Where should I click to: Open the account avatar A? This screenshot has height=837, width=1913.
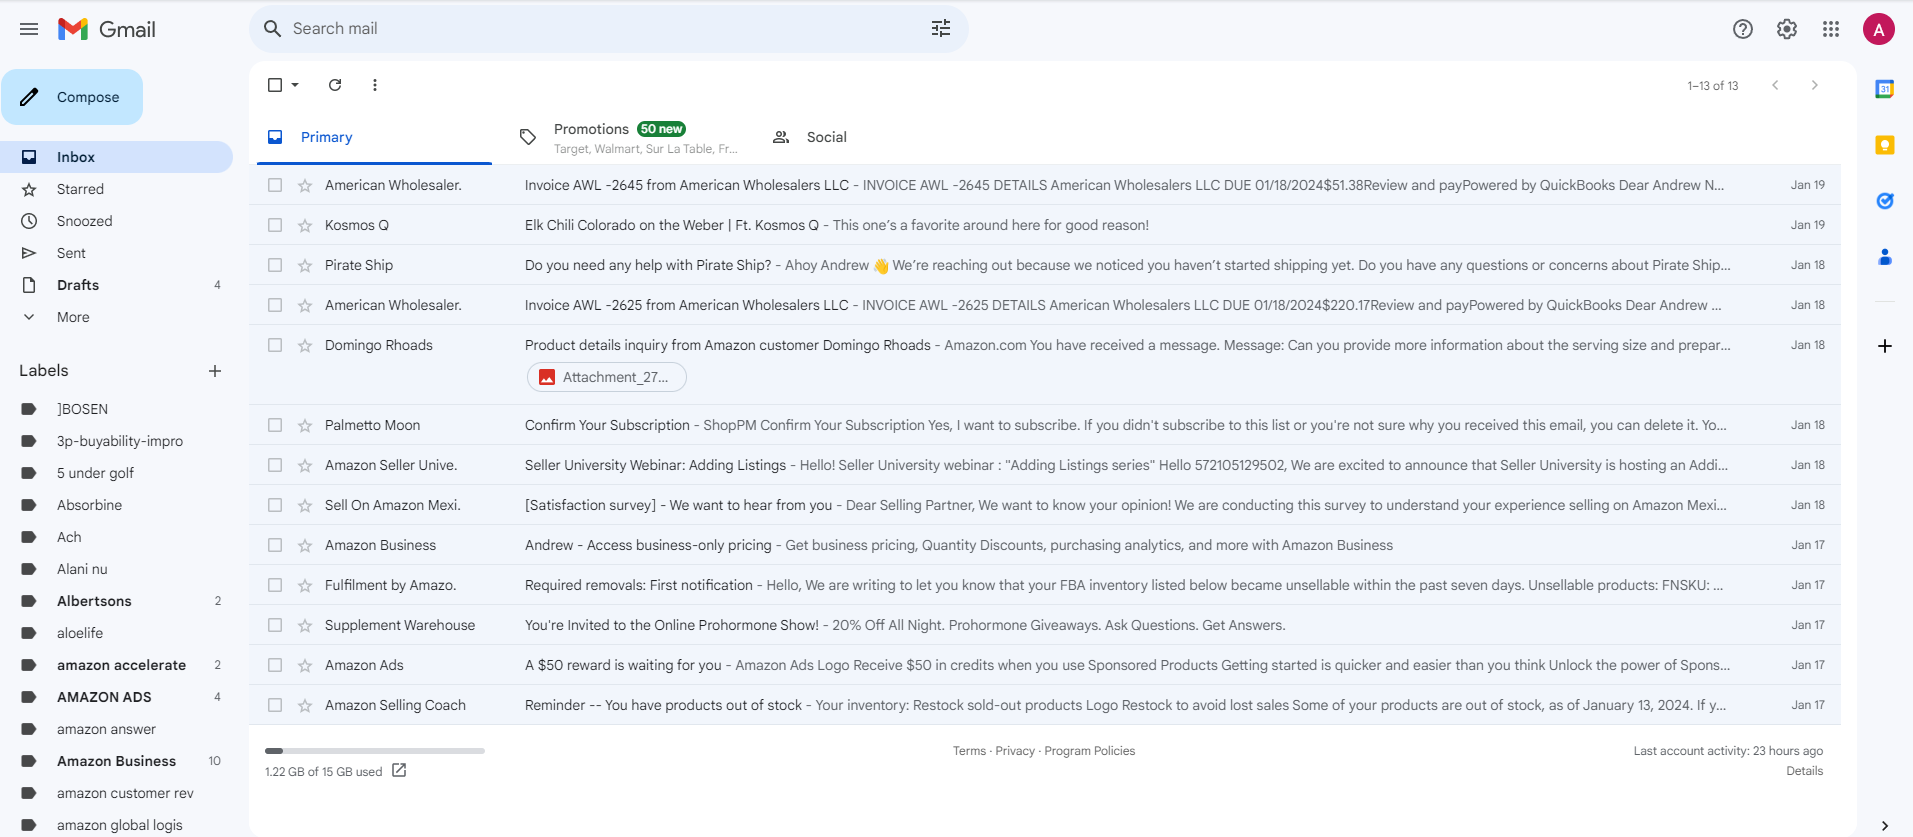point(1879,29)
